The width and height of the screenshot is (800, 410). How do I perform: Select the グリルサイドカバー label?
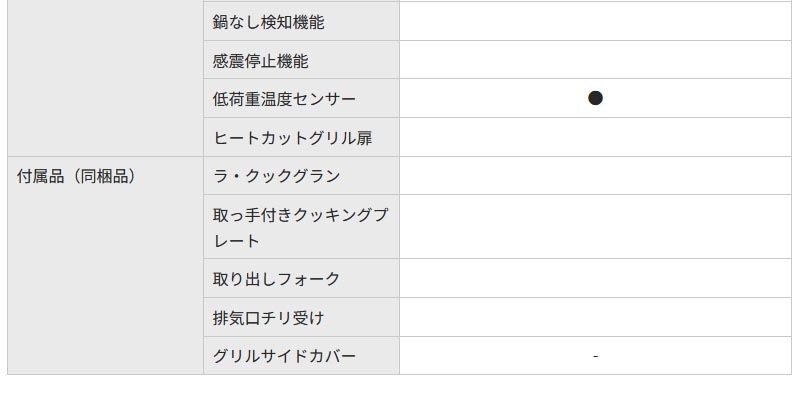284,356
